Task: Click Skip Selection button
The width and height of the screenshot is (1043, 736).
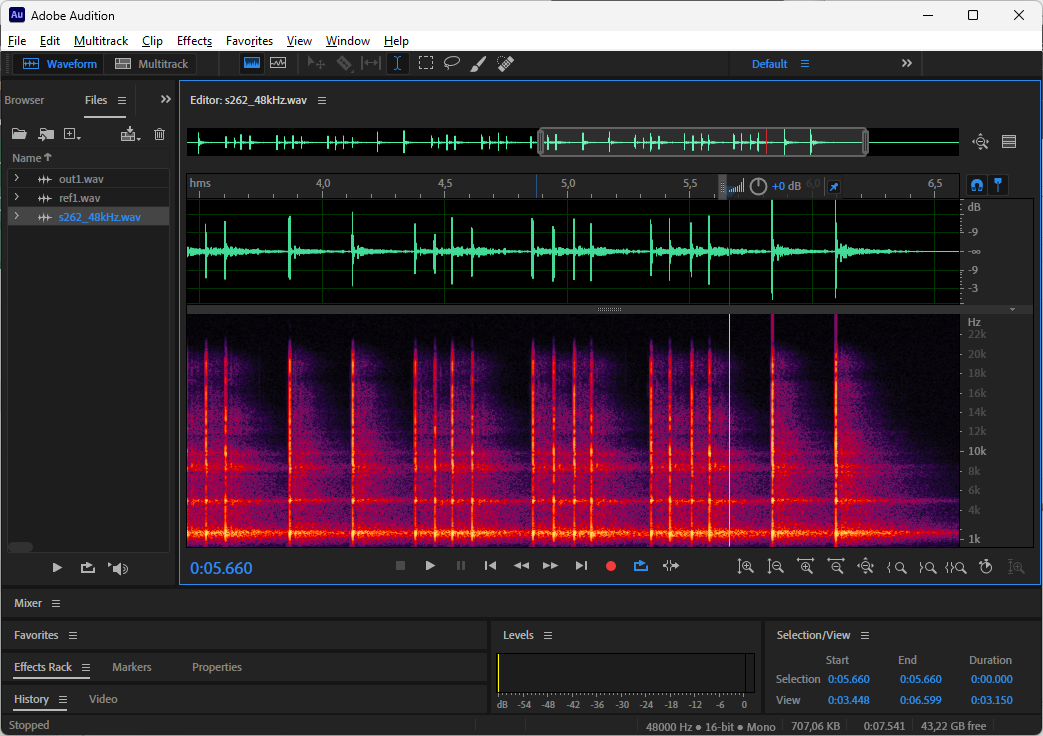Action: [x=671, y=566]
